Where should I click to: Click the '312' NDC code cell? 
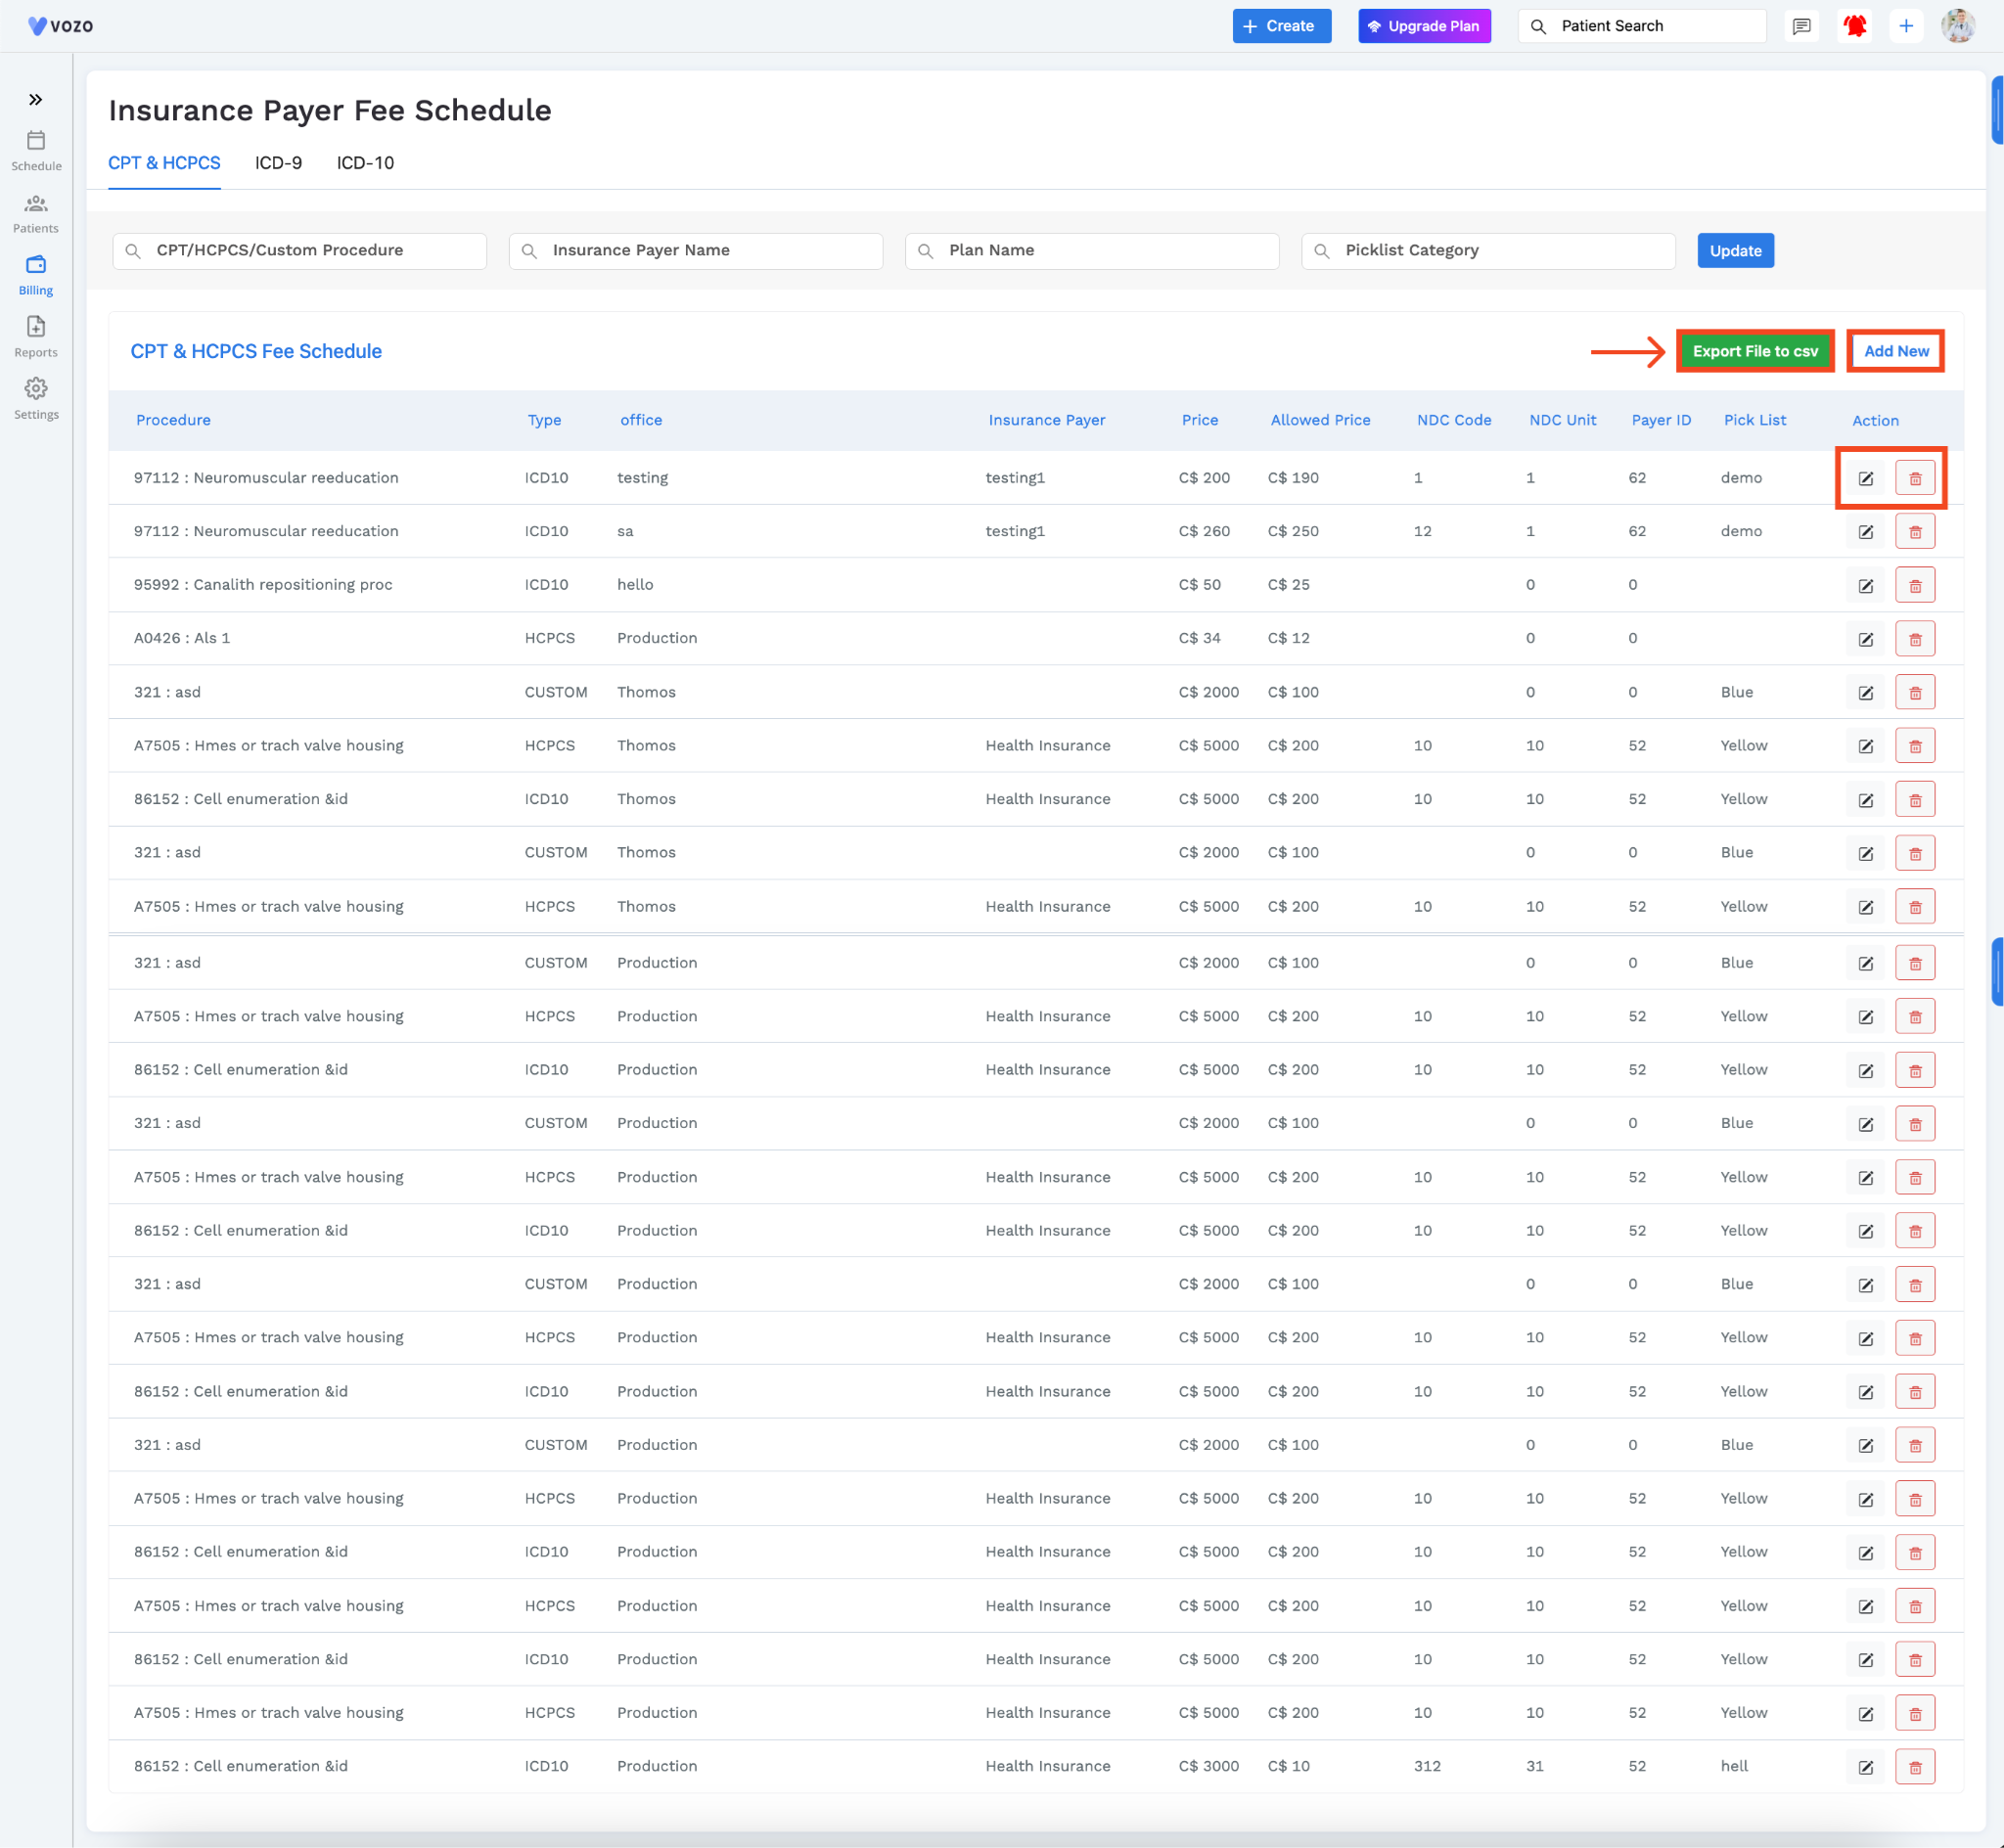[x=1427, y=1766]
